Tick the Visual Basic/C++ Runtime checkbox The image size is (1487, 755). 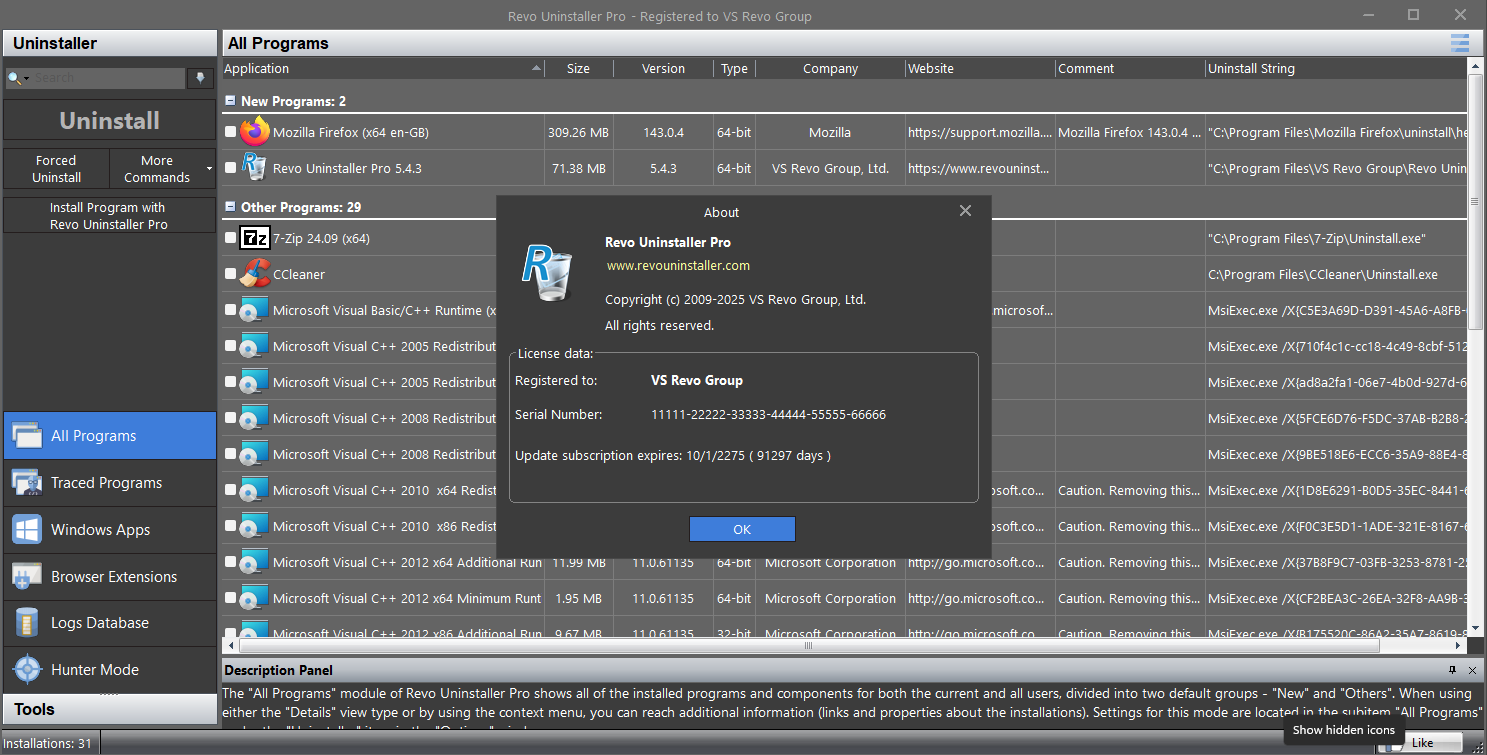[231, 310]
